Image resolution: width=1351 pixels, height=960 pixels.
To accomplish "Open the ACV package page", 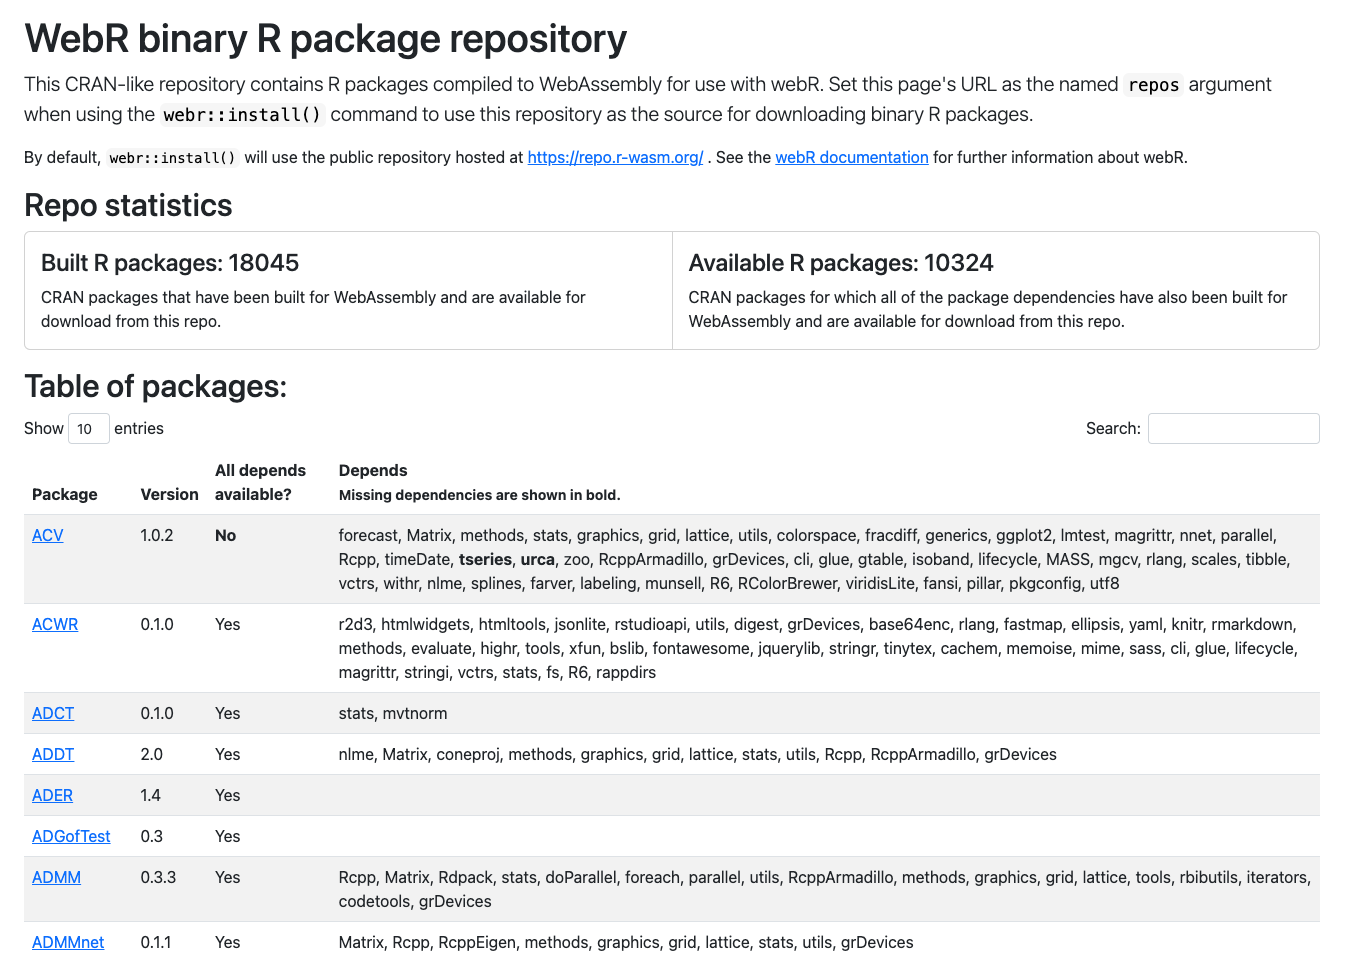I will 47,535.
